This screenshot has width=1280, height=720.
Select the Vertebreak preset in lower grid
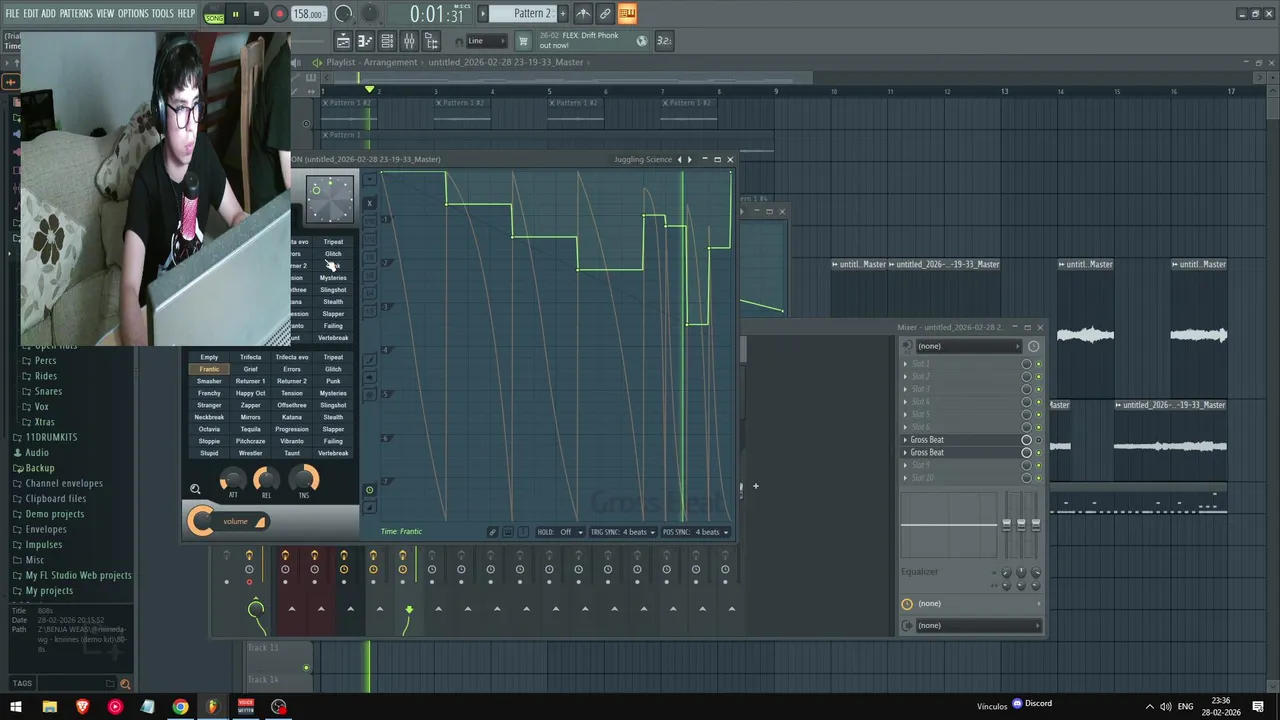[333, 453]
